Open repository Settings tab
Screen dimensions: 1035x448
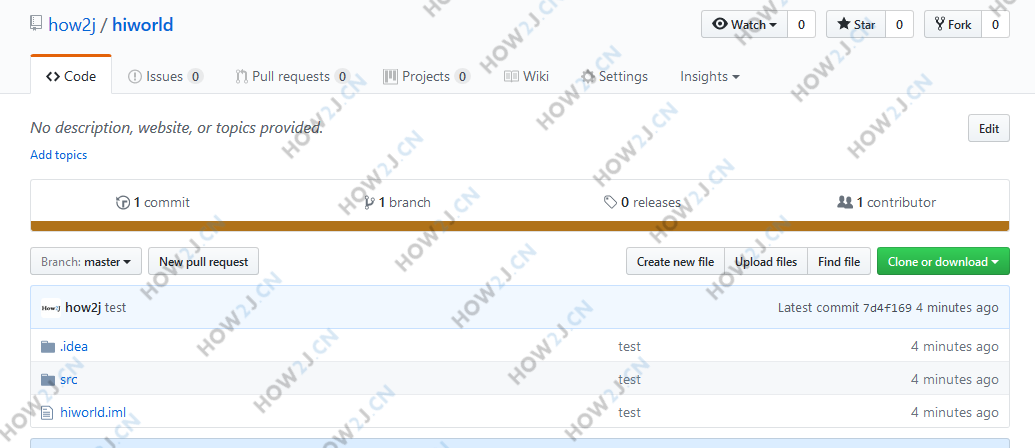point(615,77)
